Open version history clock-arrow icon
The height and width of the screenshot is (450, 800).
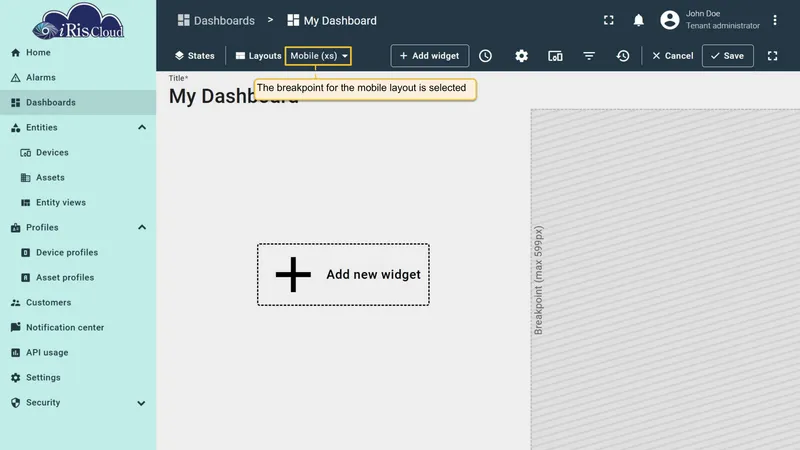pyautogui.click(x=622, y=56)
